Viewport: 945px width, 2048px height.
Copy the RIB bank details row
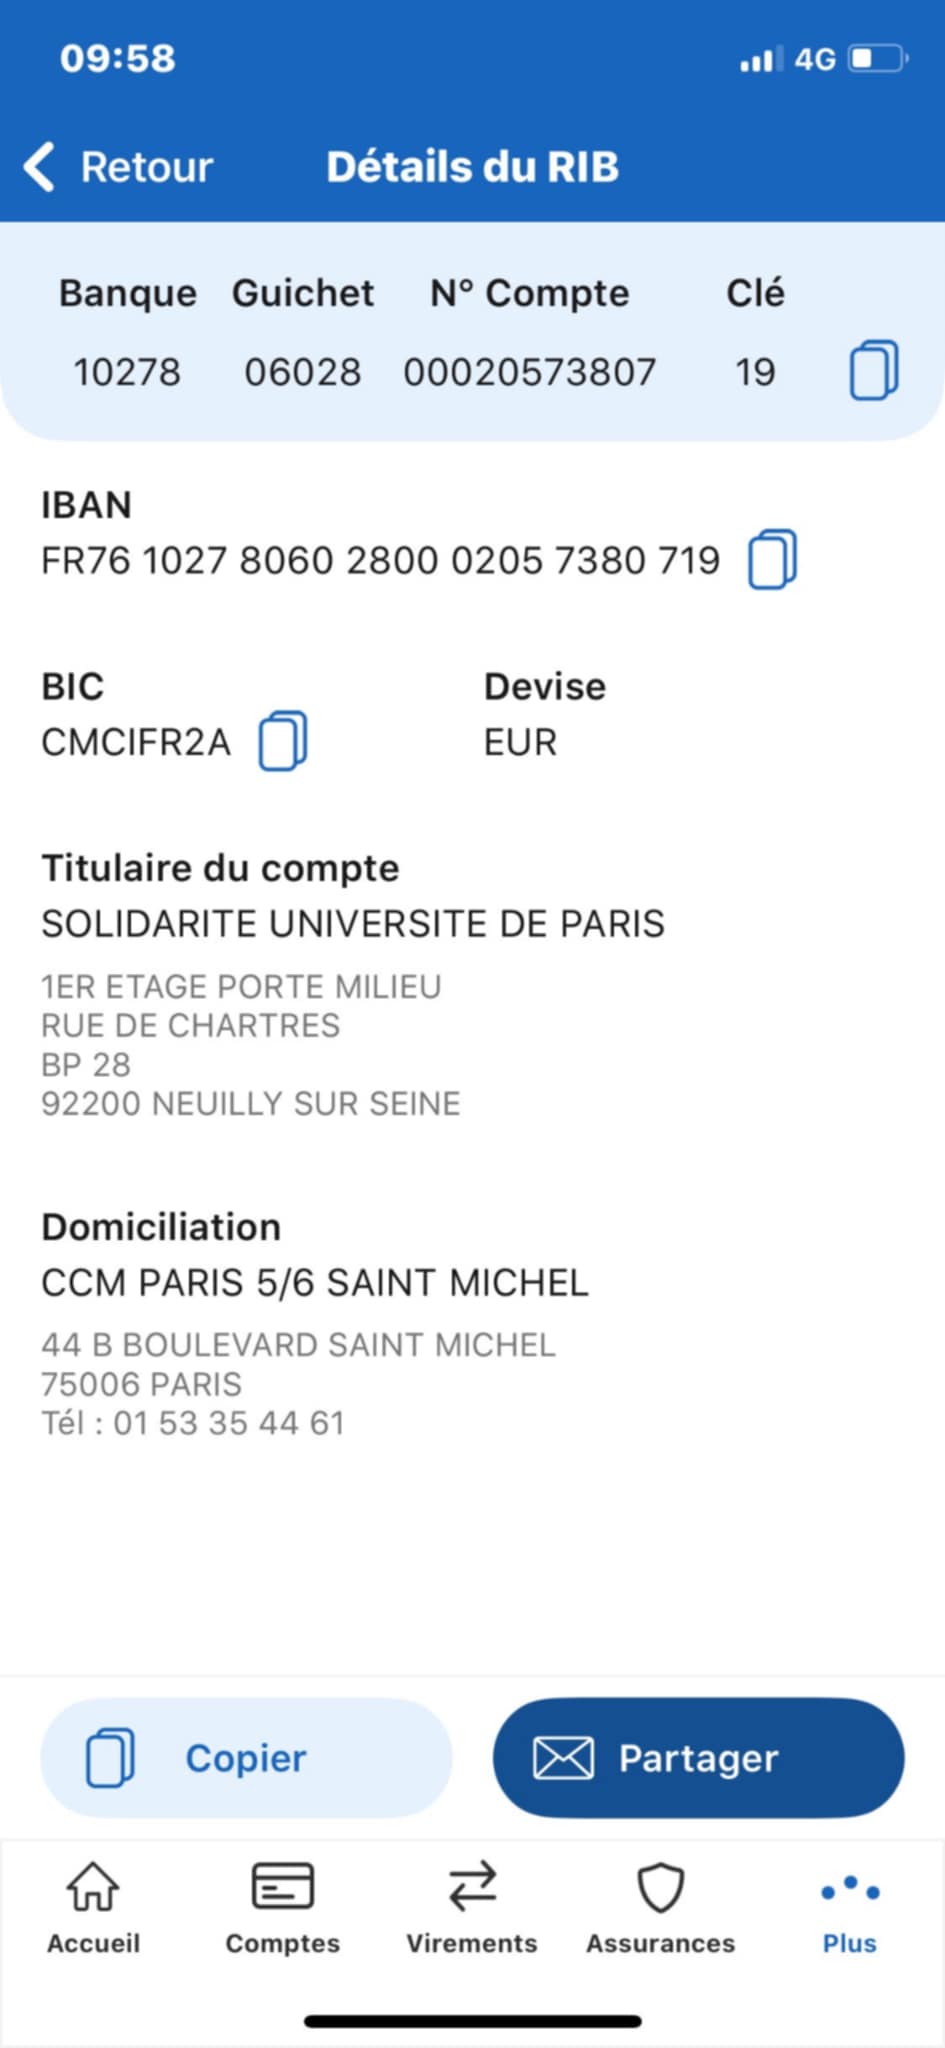(873, 371)
